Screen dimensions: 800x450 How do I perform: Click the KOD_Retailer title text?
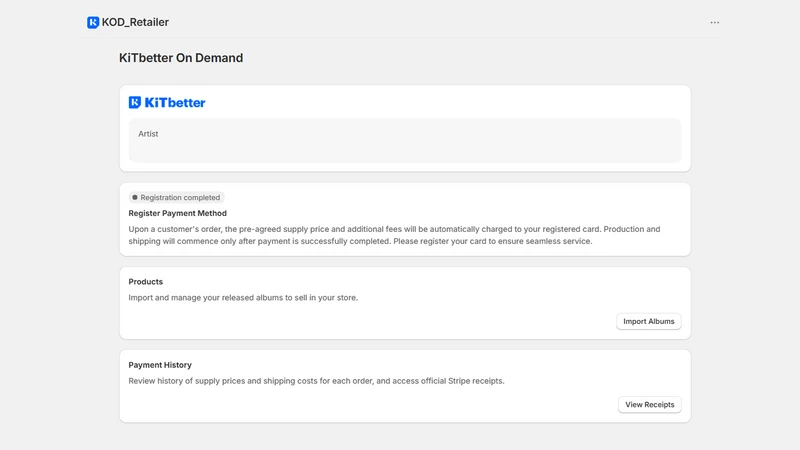(135, 22)
